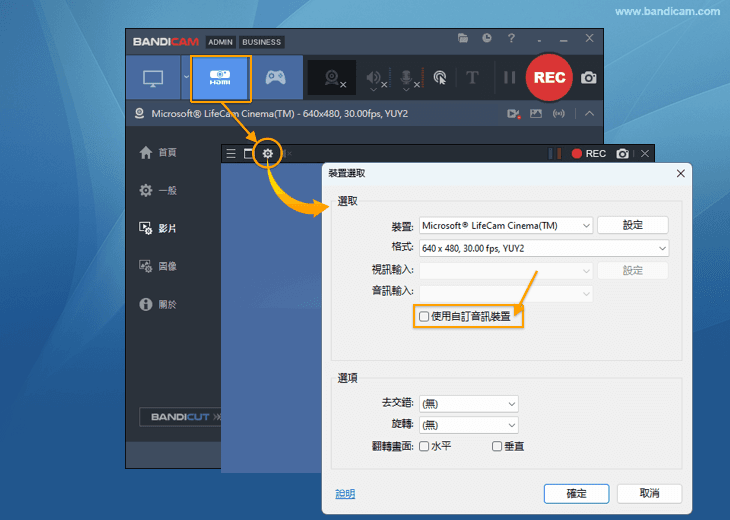Open the hamburger menu in preview window
730x520 pixels.
(231, 154)
